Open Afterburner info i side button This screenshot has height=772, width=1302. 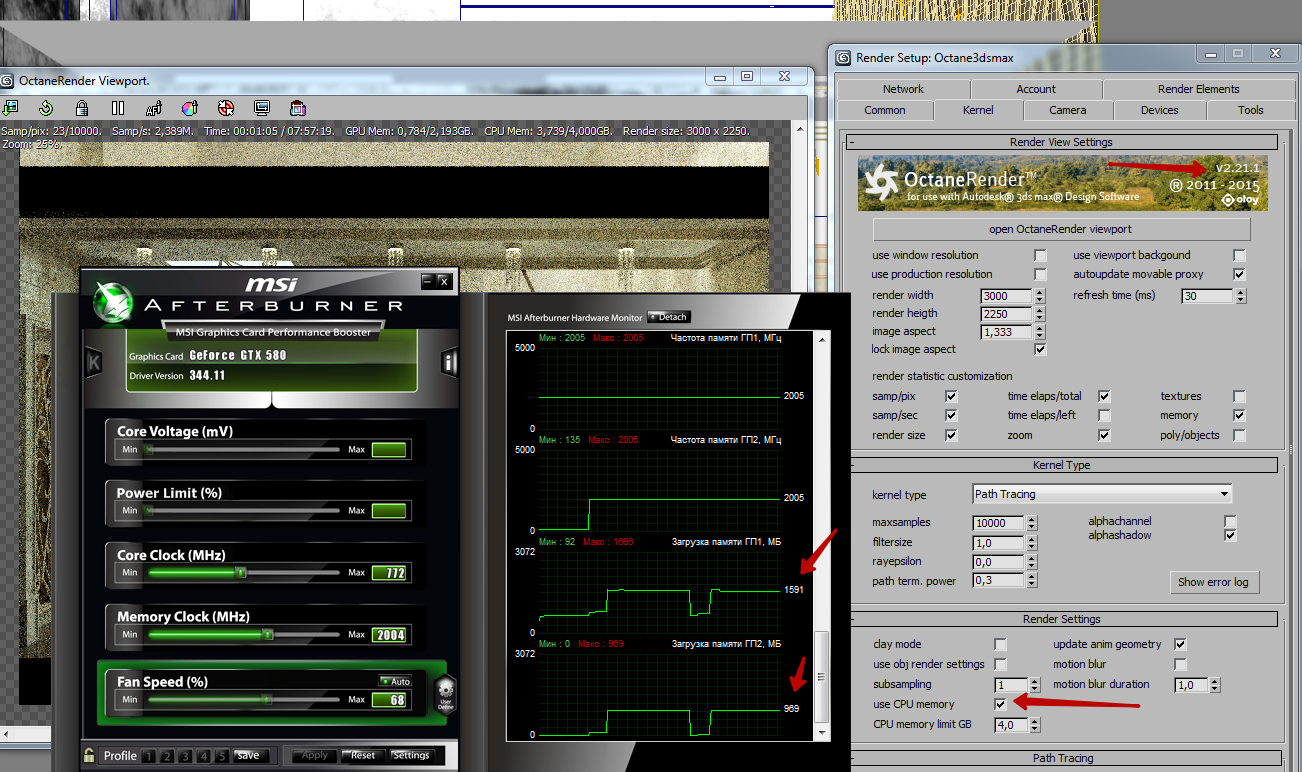coord(449,362)
